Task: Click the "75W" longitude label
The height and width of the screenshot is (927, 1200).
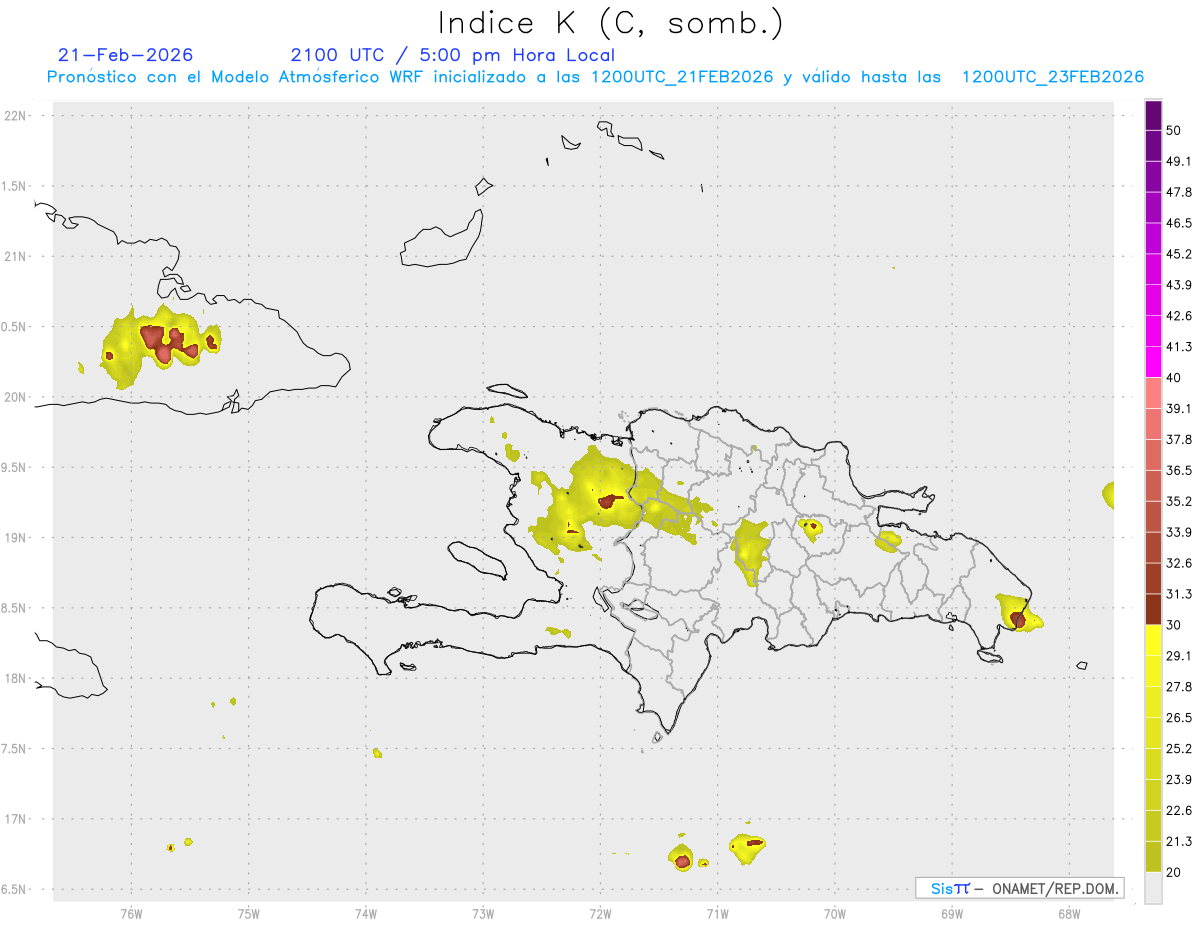Action: (249, 913)
